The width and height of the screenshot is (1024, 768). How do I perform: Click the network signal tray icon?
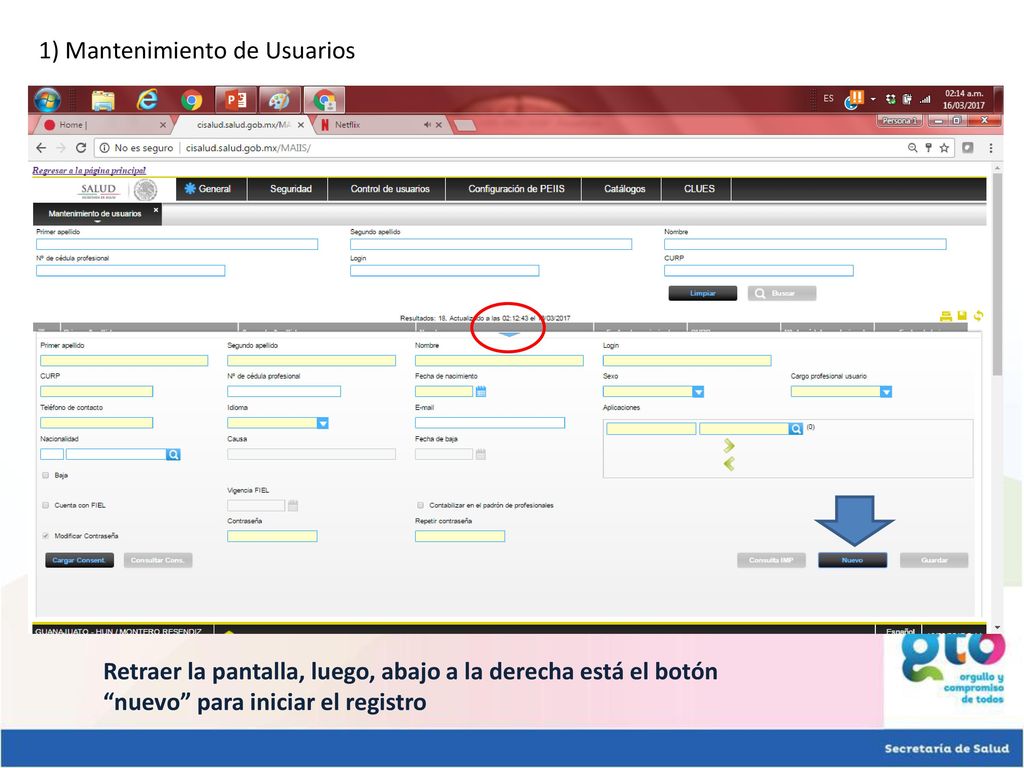tap(925, 99)
